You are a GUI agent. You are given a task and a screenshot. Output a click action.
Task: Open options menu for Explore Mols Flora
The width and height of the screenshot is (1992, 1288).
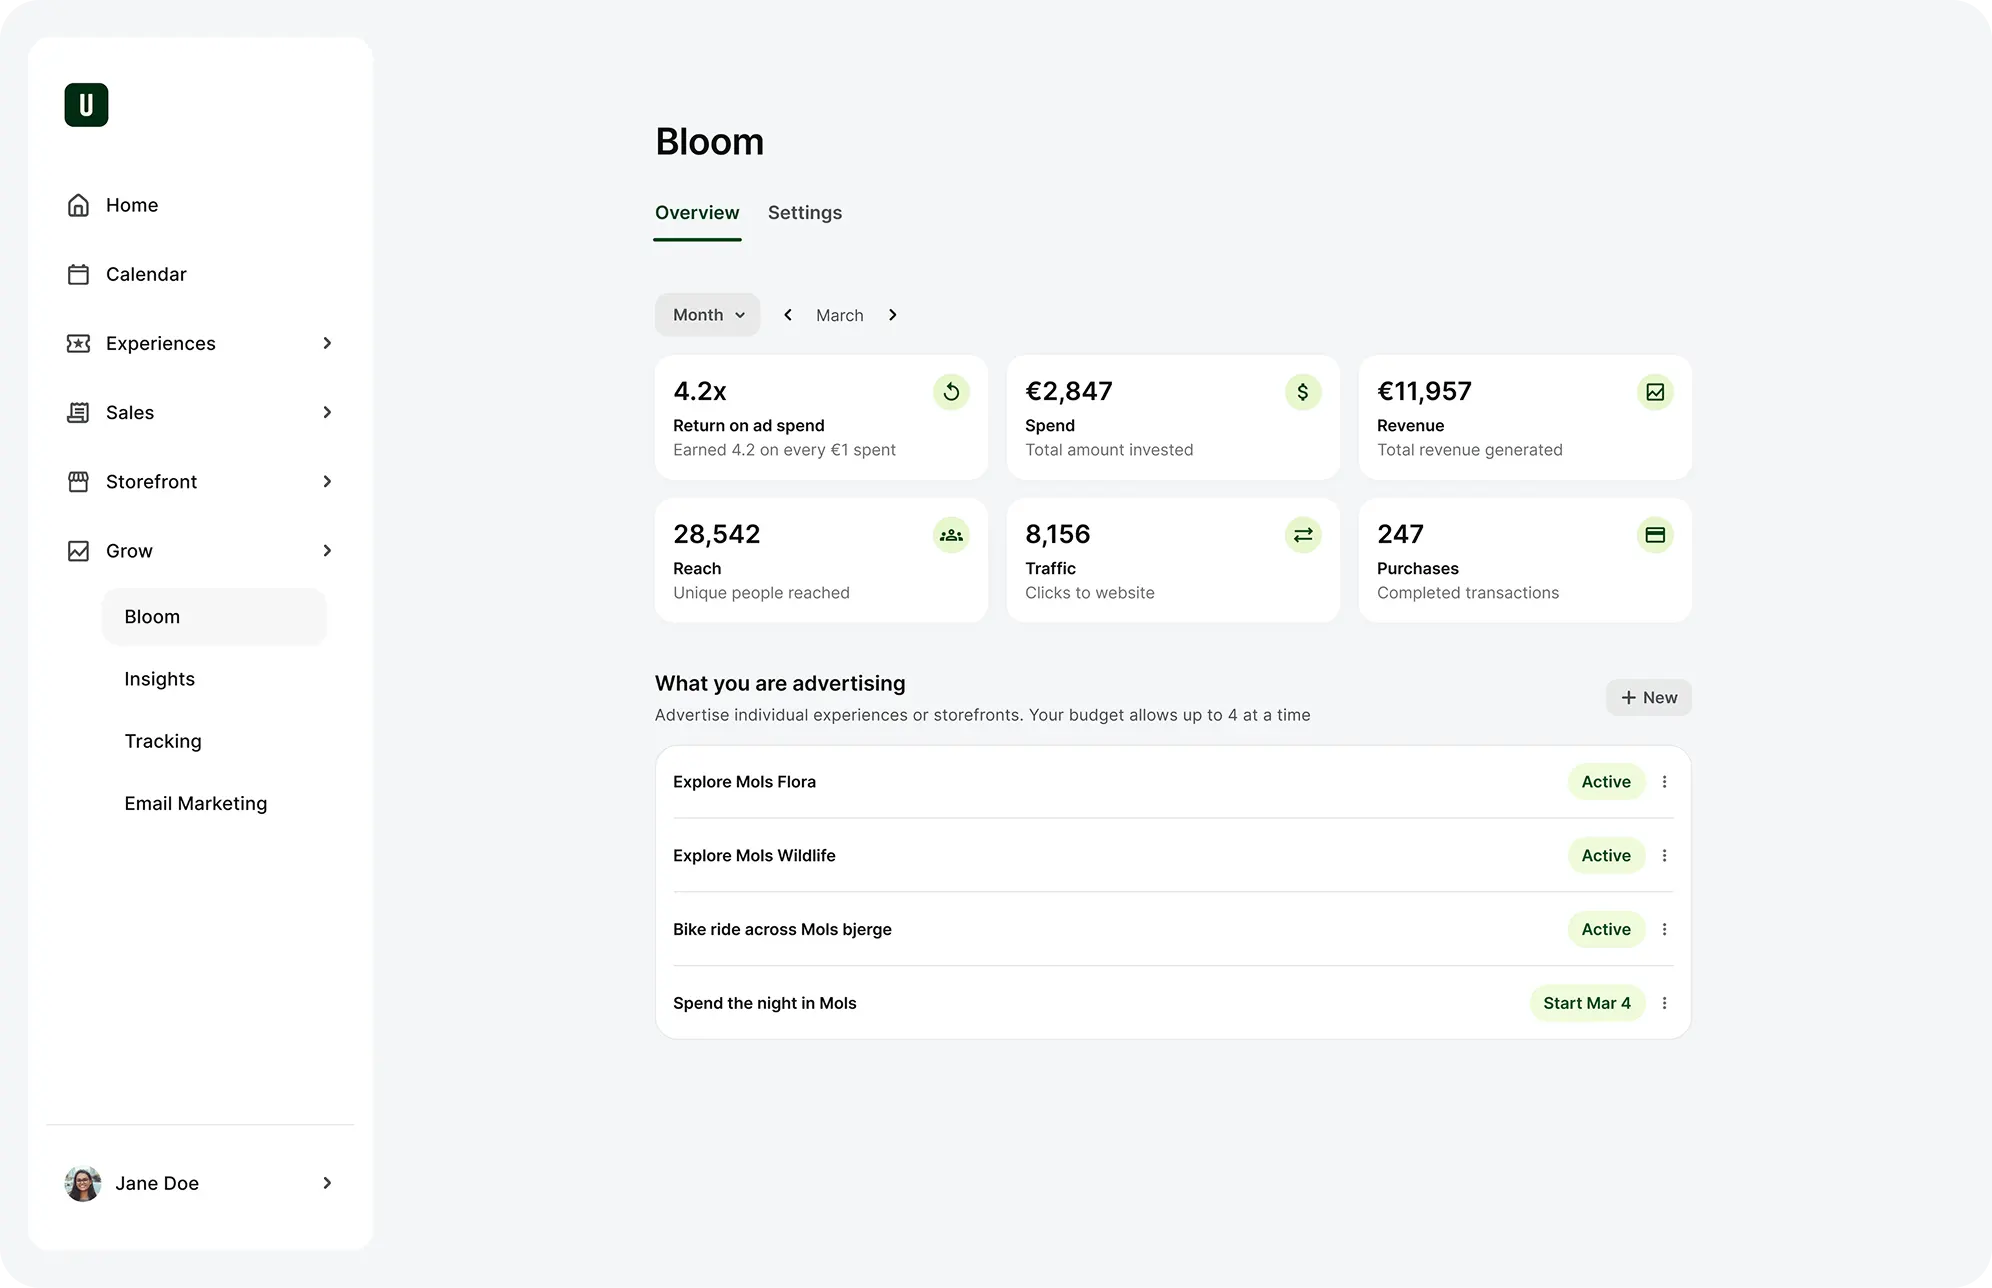point(1664,782)
